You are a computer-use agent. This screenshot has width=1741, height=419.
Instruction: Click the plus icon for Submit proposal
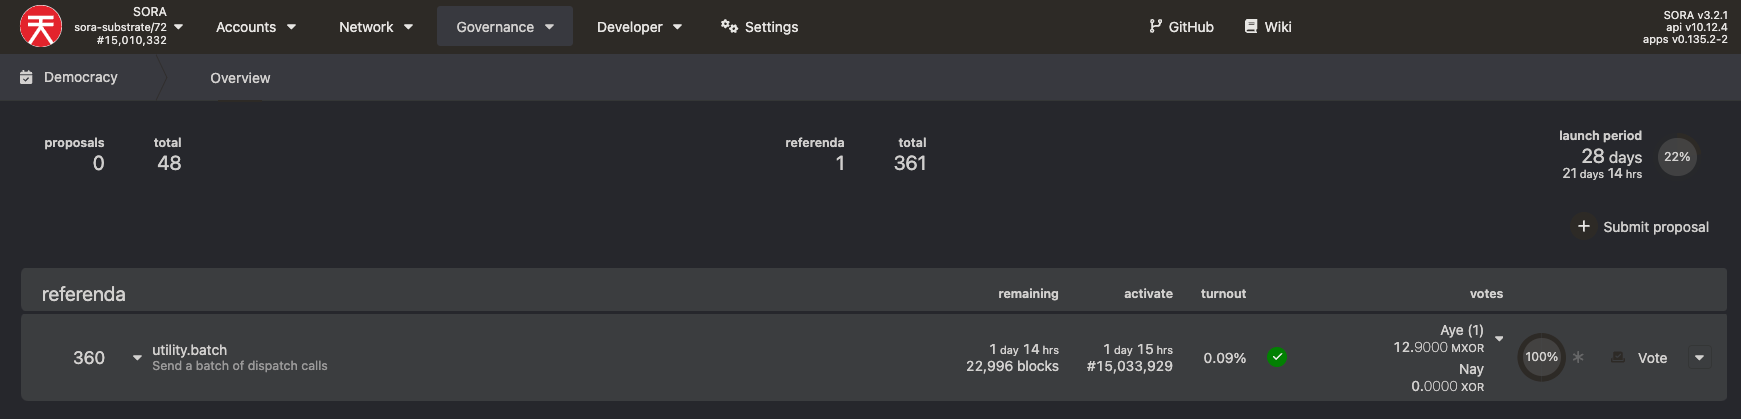1584,227
